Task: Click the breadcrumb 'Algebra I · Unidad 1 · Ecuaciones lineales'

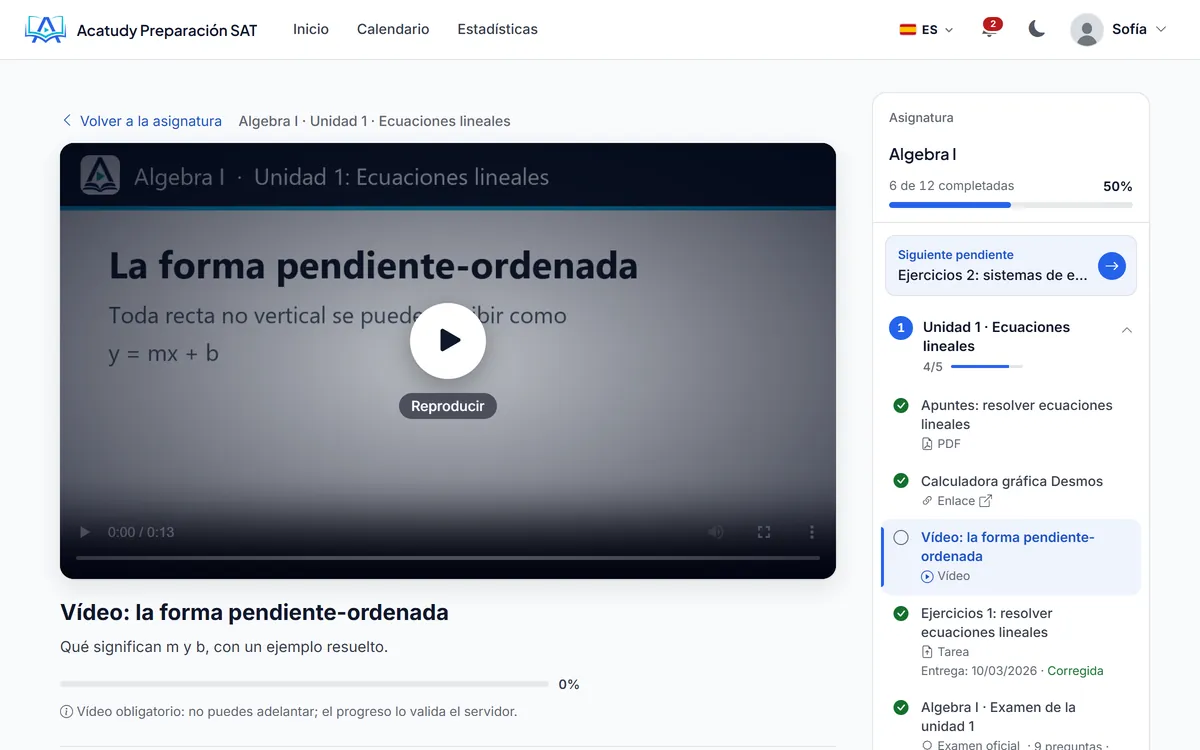Action: (x=374, y=121)
